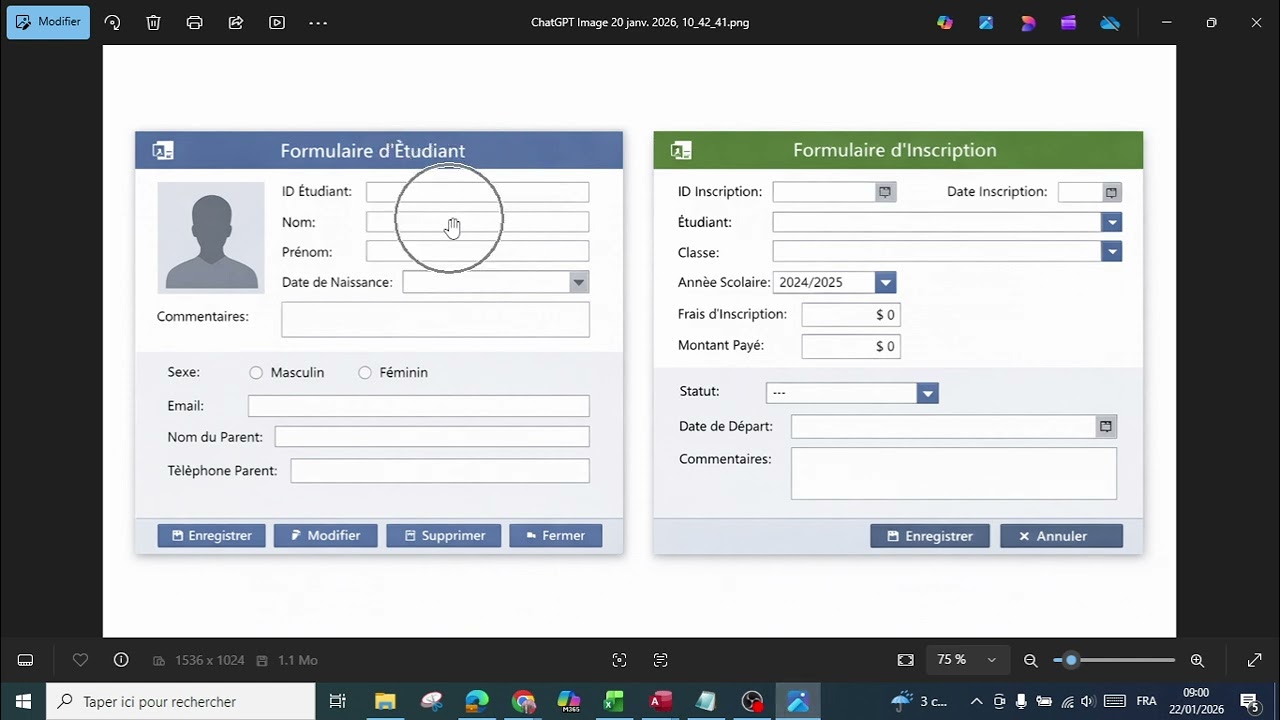Click the visual search icon at bottom center
This screenshot has width=1280, height=720.
pos(619,660)
